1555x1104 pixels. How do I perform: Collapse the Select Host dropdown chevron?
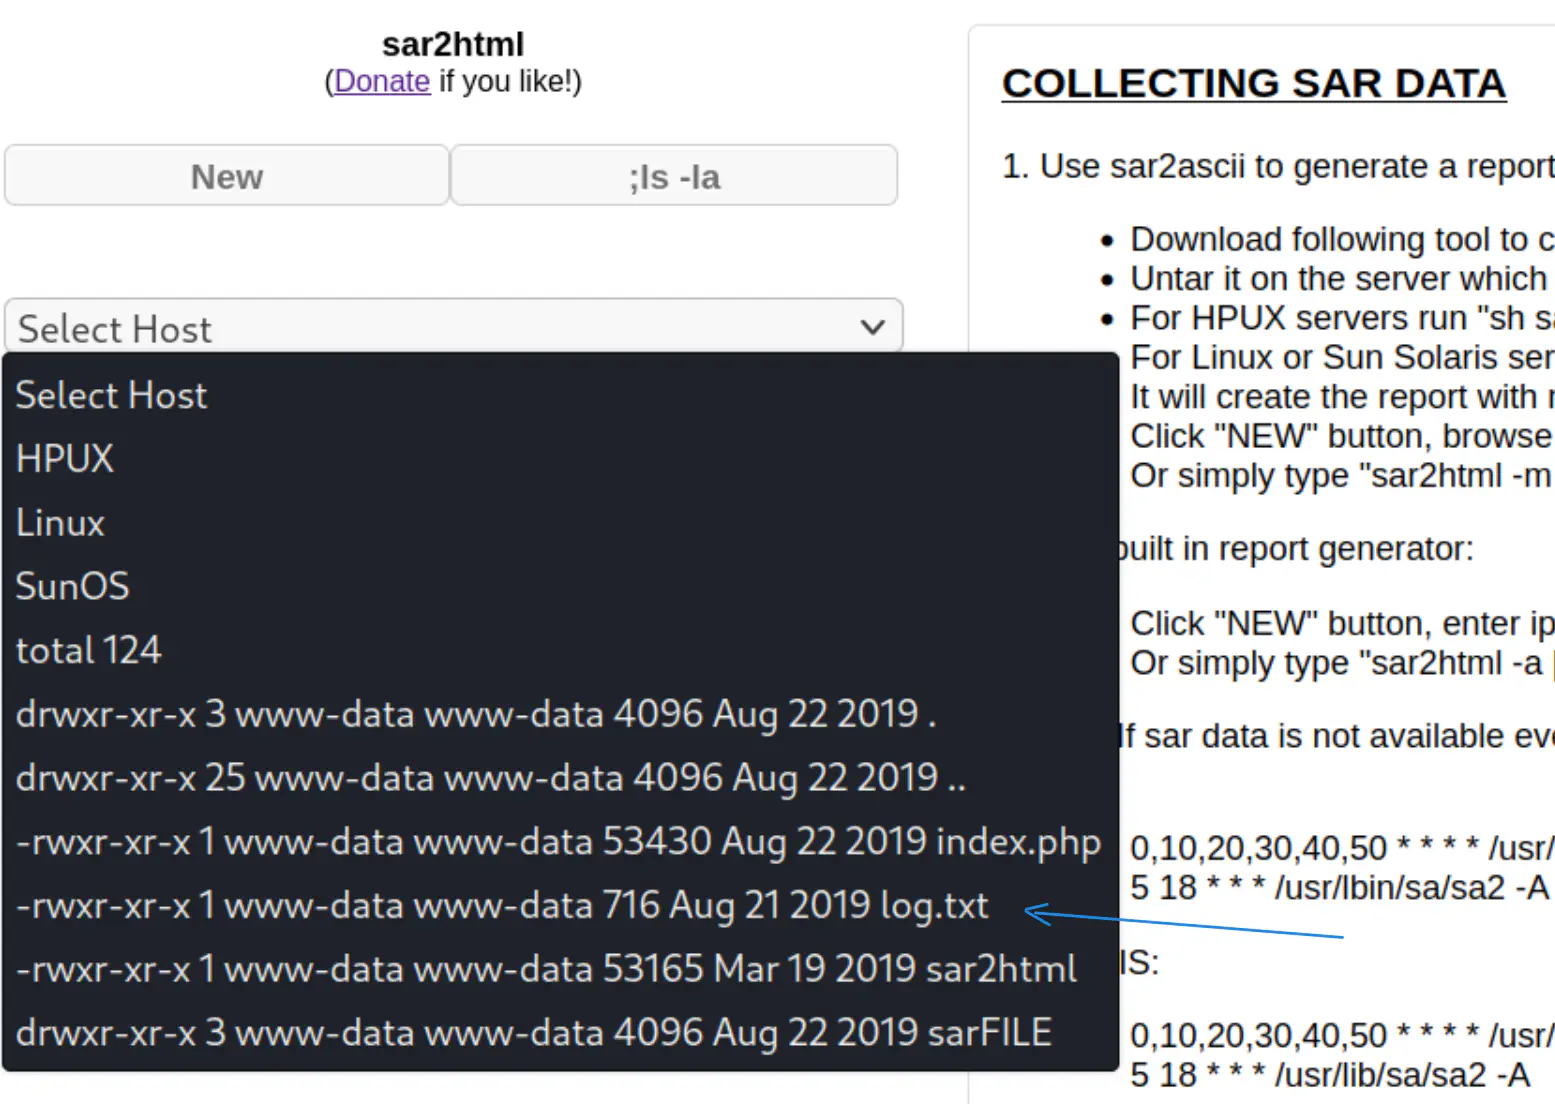[x=872, y=327]
